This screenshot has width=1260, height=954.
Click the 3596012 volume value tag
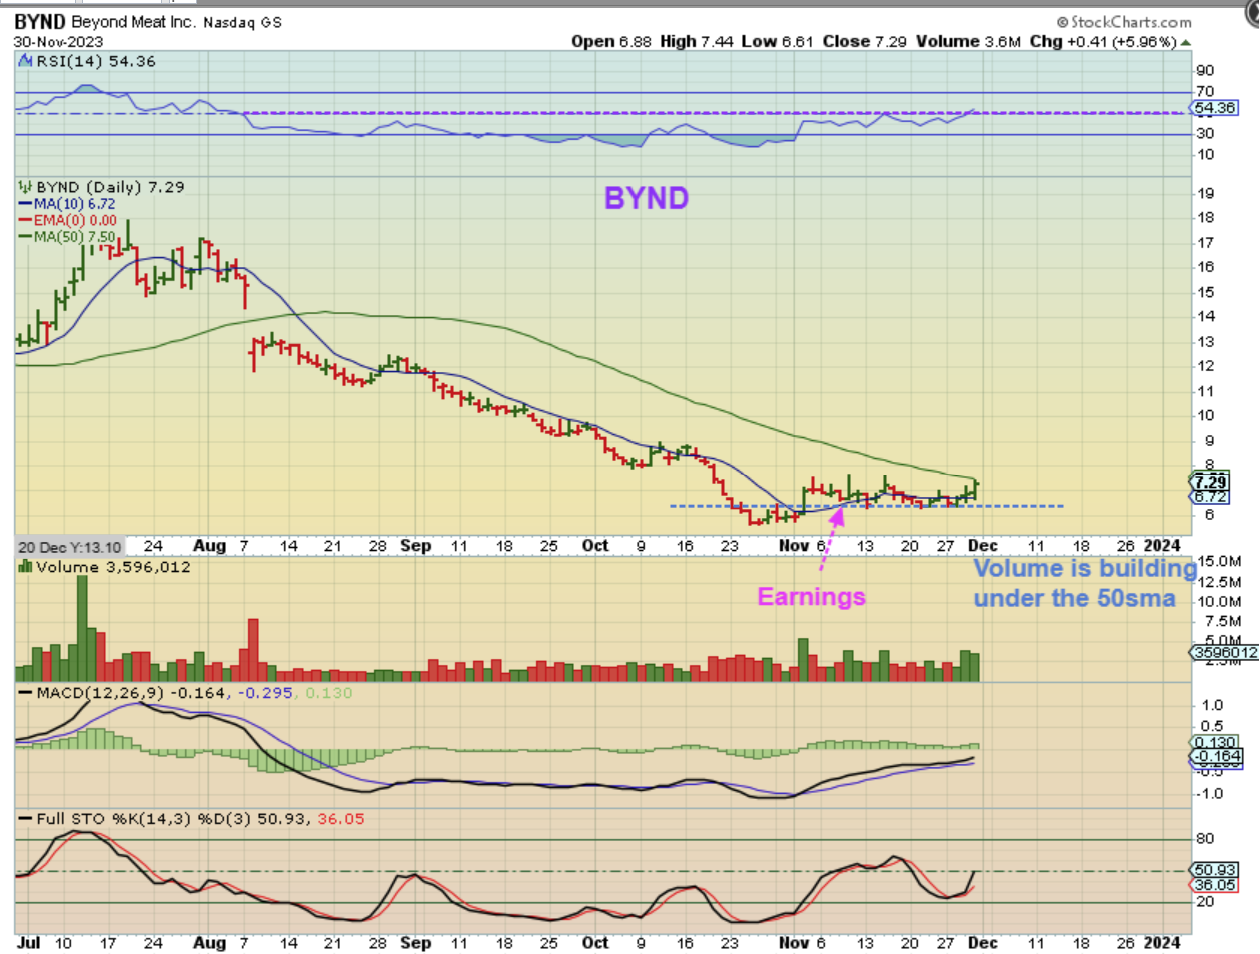tap(1225, 652)
